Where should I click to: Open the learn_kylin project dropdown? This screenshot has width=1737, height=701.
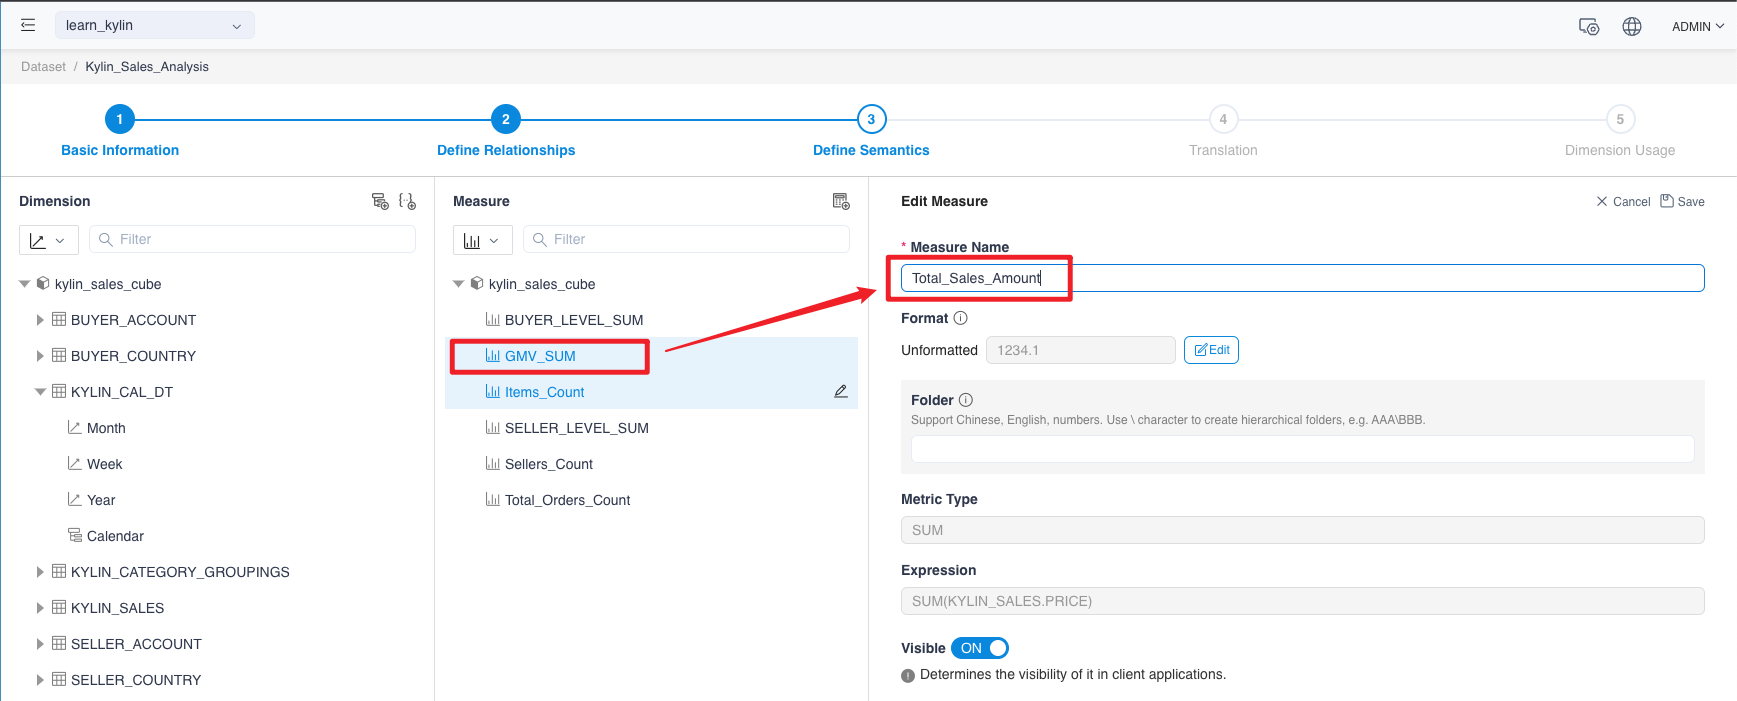pos(154,25)
